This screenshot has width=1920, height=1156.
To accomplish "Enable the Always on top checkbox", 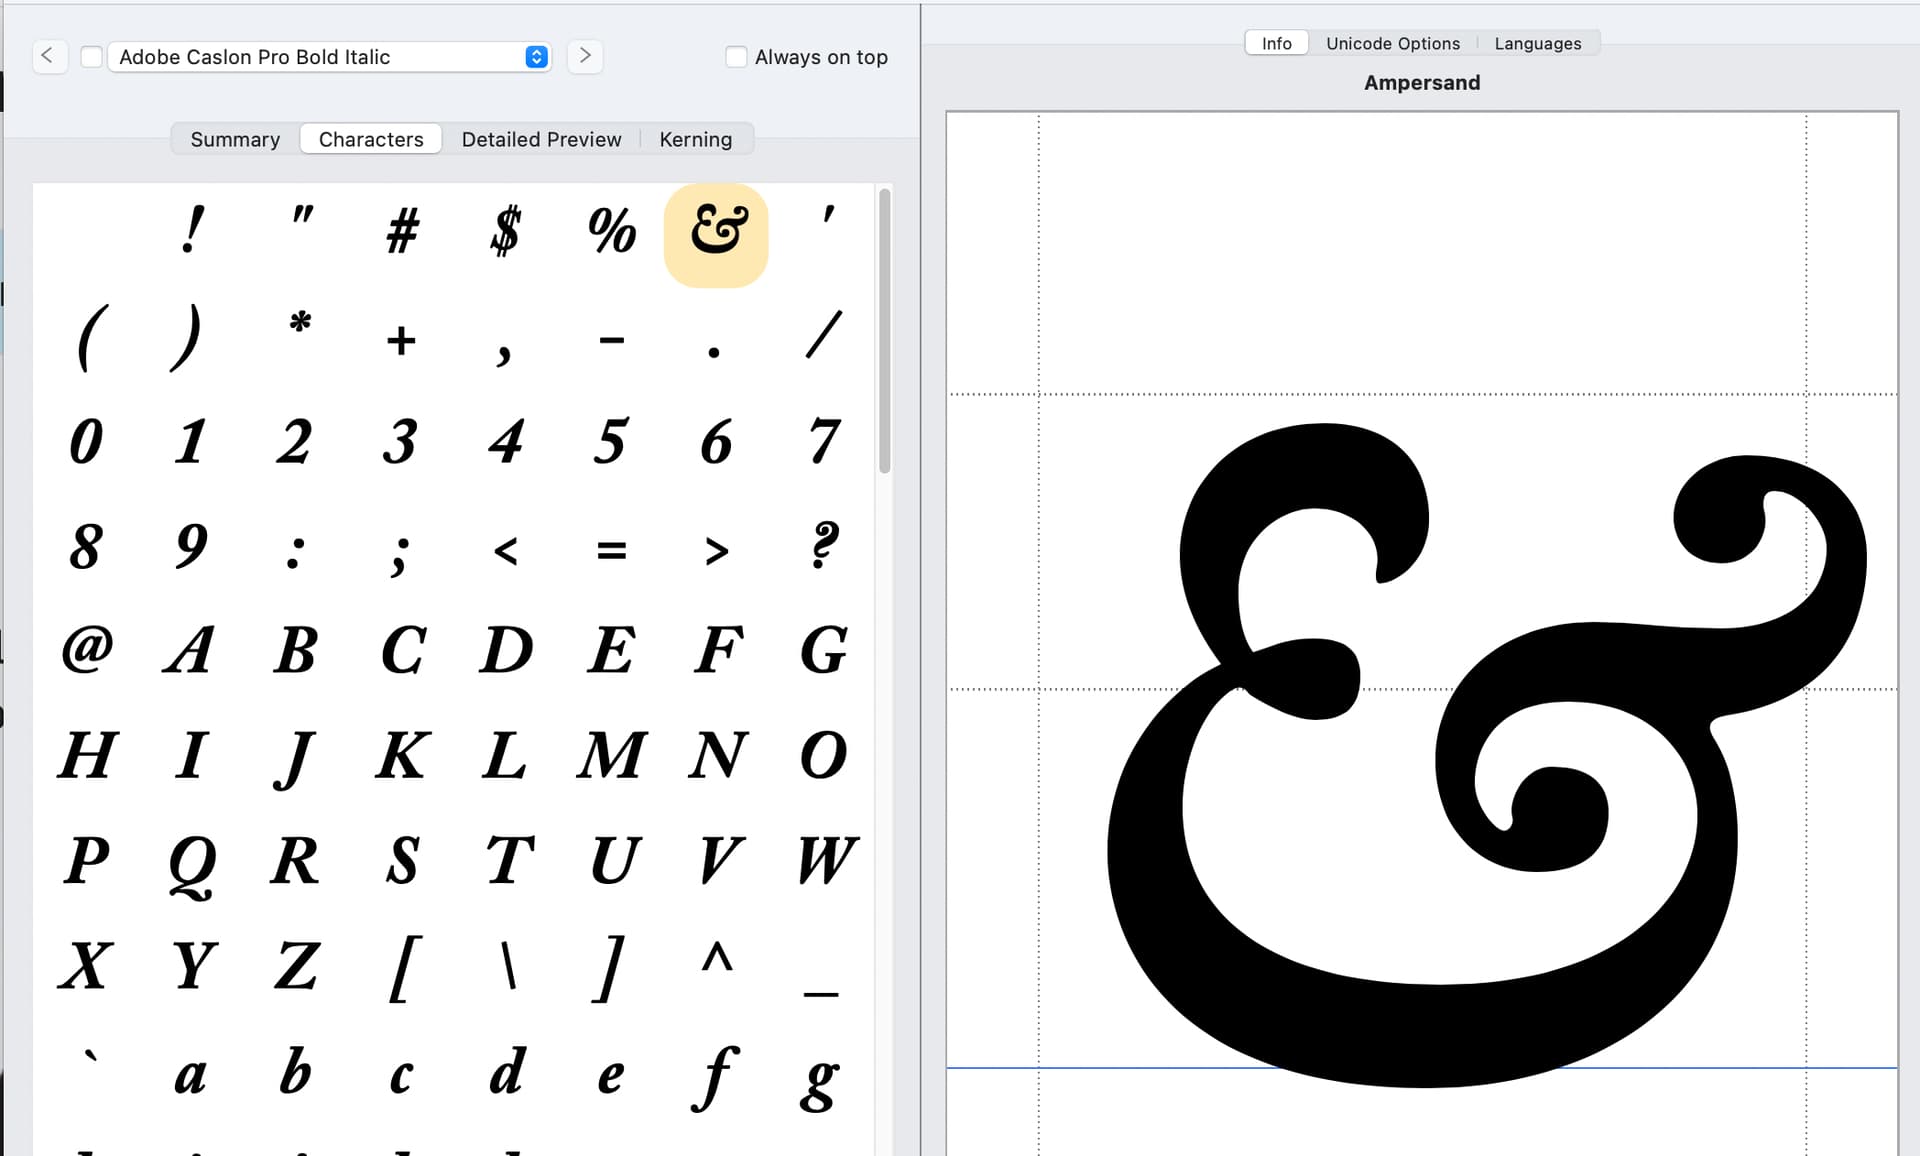I will [736, 57].
